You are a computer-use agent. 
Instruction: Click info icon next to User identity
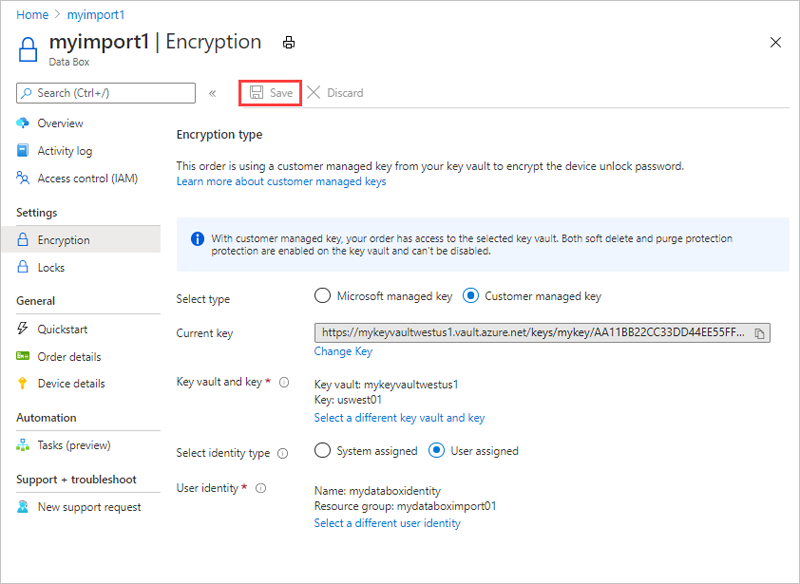(x=261, y=488)
